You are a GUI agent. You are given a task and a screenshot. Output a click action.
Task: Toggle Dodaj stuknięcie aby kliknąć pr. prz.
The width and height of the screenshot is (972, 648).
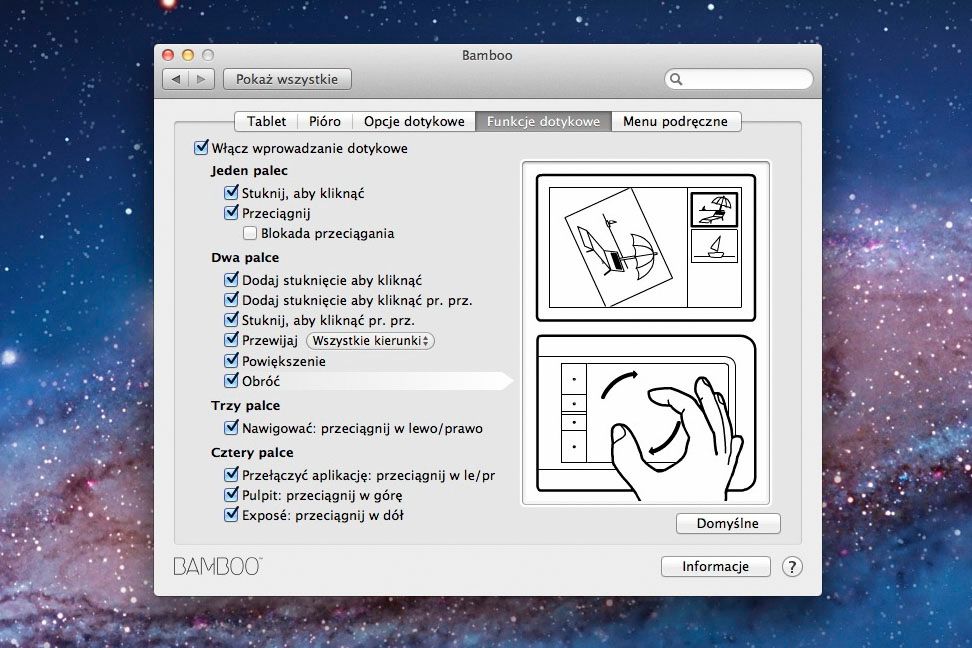(231, 300)
